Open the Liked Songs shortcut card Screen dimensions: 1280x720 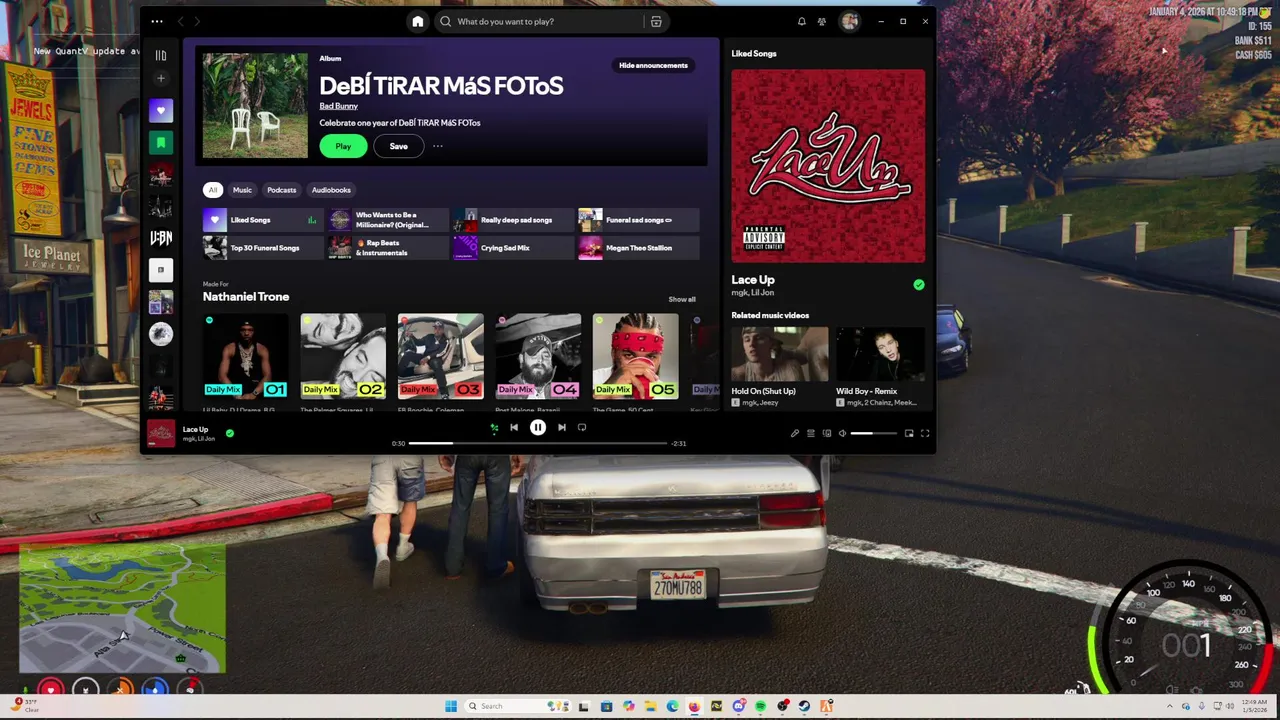(262, 220)
